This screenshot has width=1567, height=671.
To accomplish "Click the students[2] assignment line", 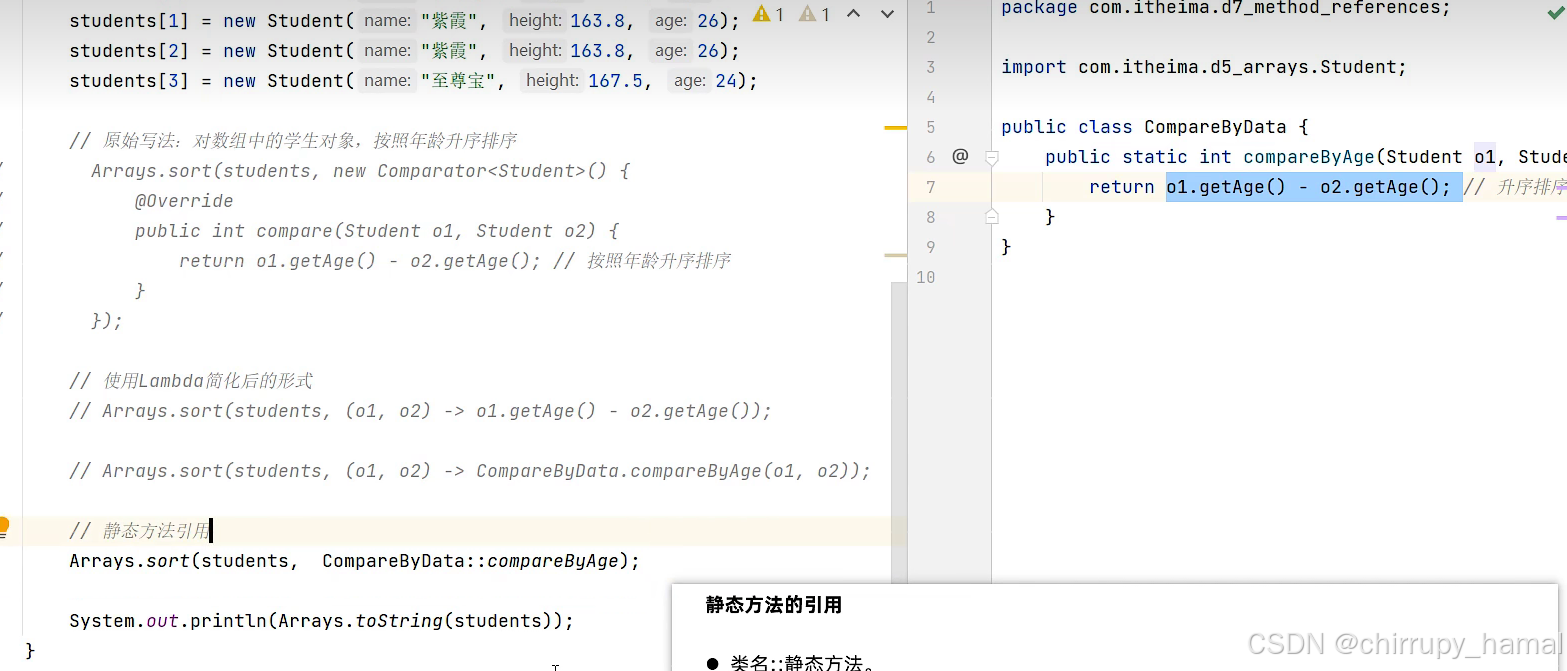I will pos(405,50).
